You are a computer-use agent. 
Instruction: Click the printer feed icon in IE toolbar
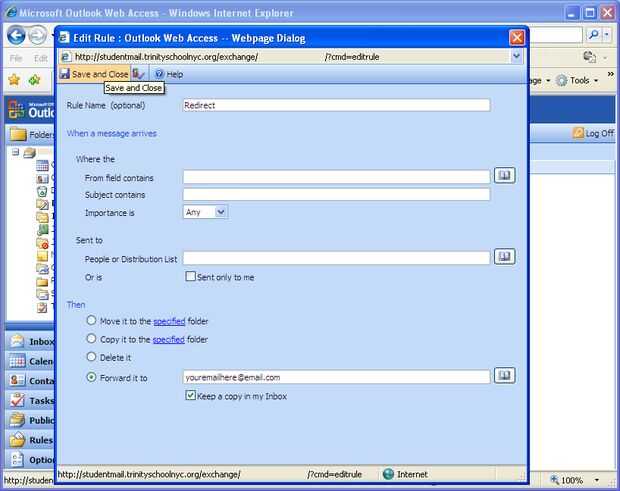click(589, 57)
